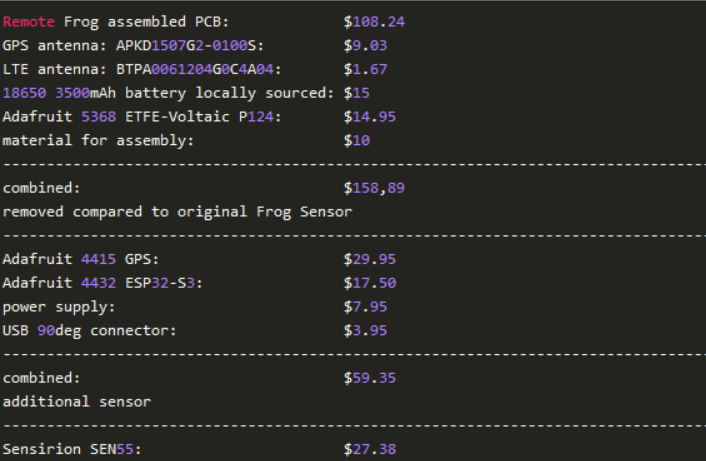706x461 pixels.
Task: Click the "power supply" label
Action: point(58,307)
